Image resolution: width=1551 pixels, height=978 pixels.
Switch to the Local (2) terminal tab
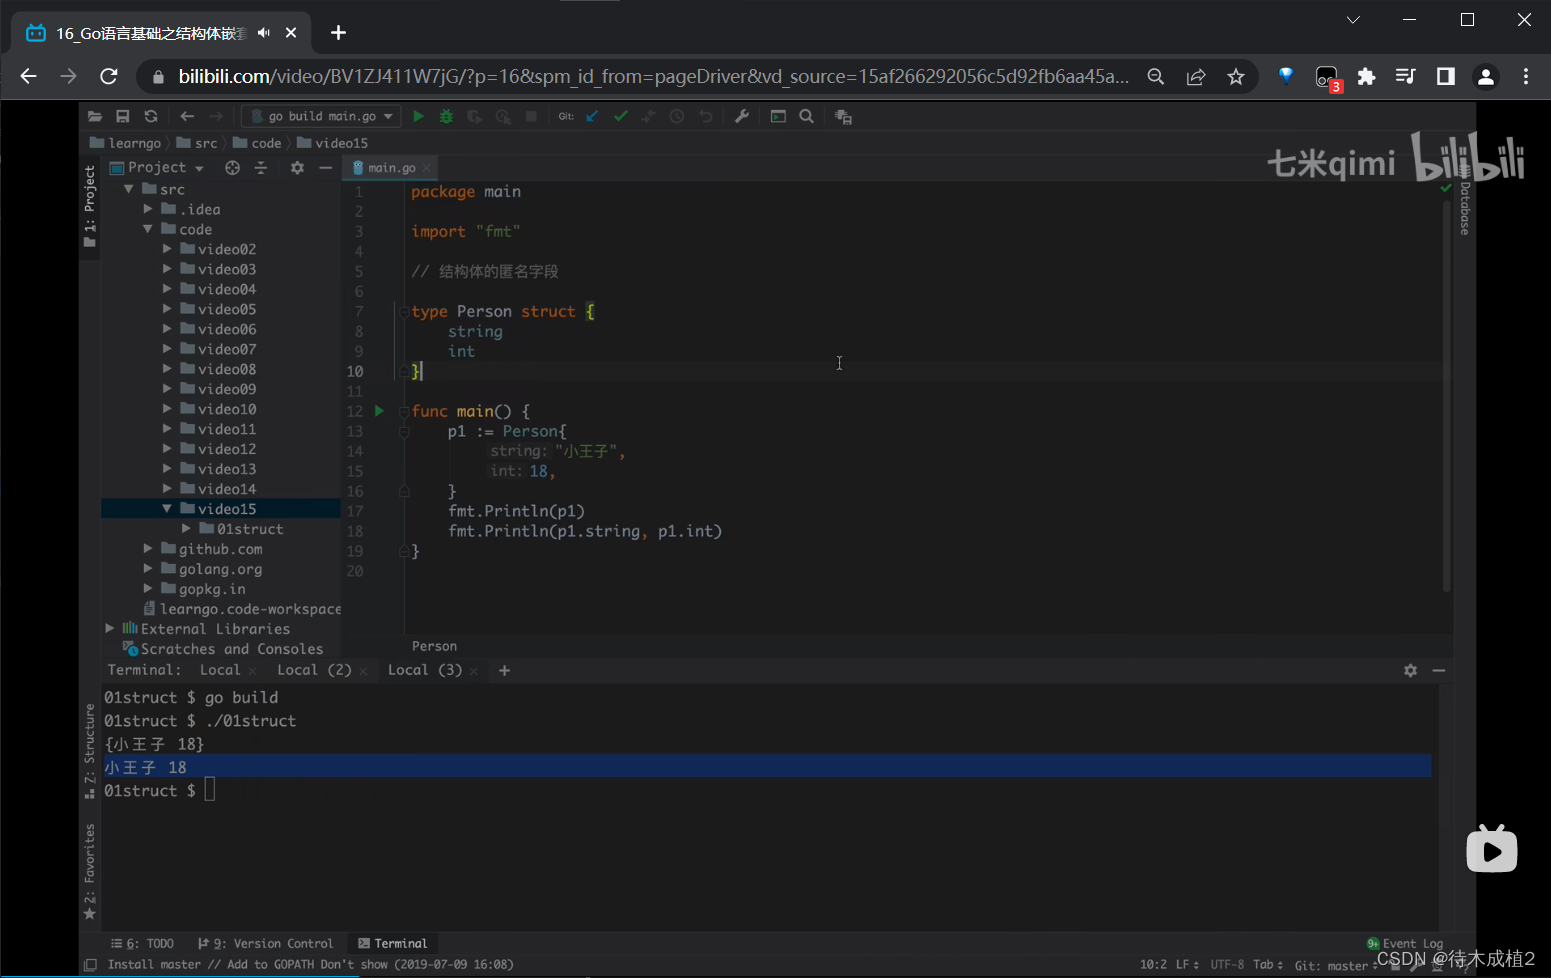click(x=314, y=670)
